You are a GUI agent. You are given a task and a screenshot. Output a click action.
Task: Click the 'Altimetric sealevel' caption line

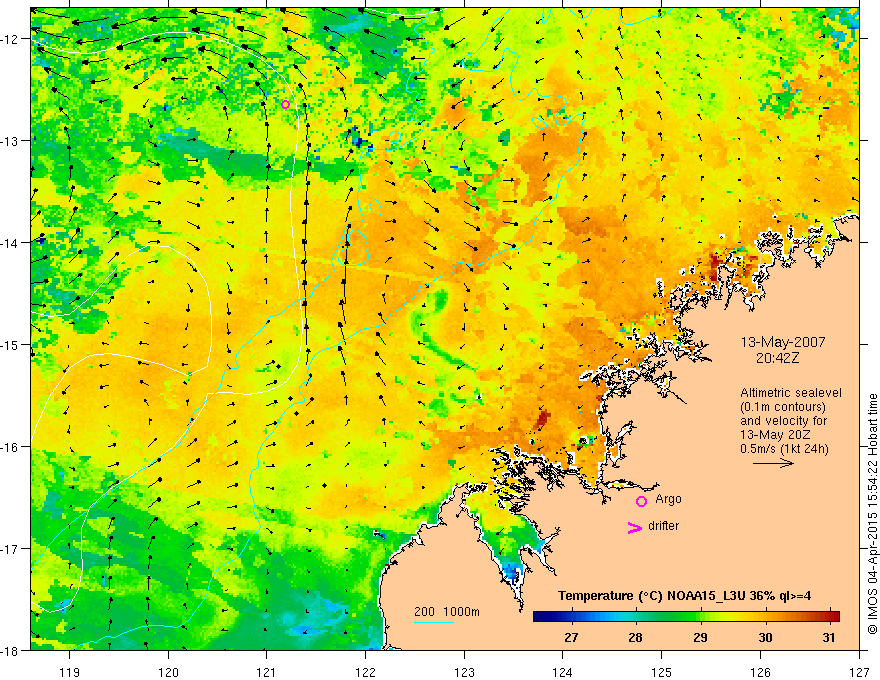point(791,393)
